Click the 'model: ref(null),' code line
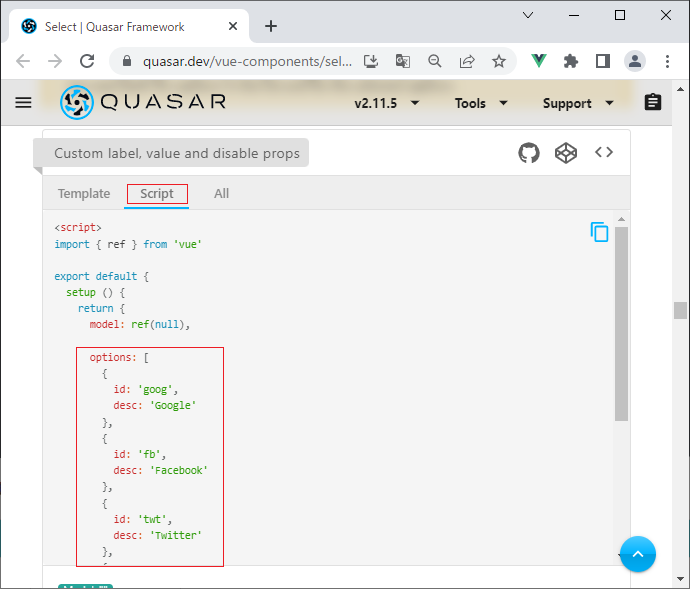Image resolution: width=690 pixels, height=589 pixels. click(139, 324)
